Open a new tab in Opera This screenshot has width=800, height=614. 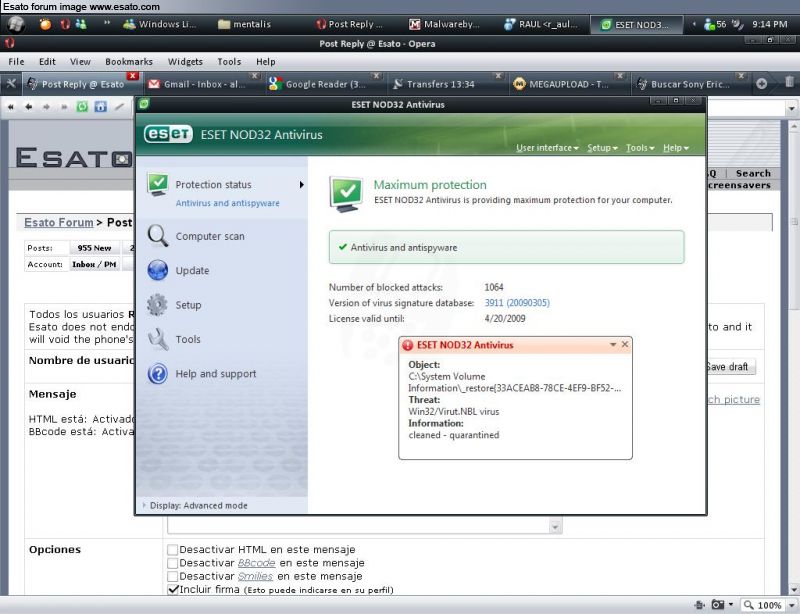pyautogui.click(x=762, y=83)
